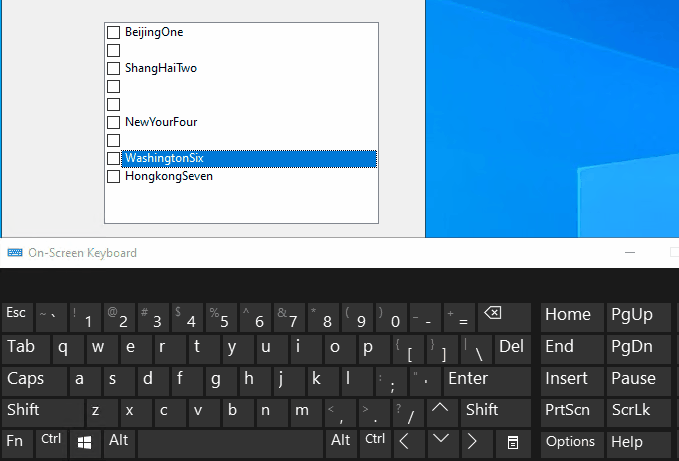The image size is (679, 461).
Task: Click the forward slash question key
Action: pyautogui.click(x=408, y=412)
